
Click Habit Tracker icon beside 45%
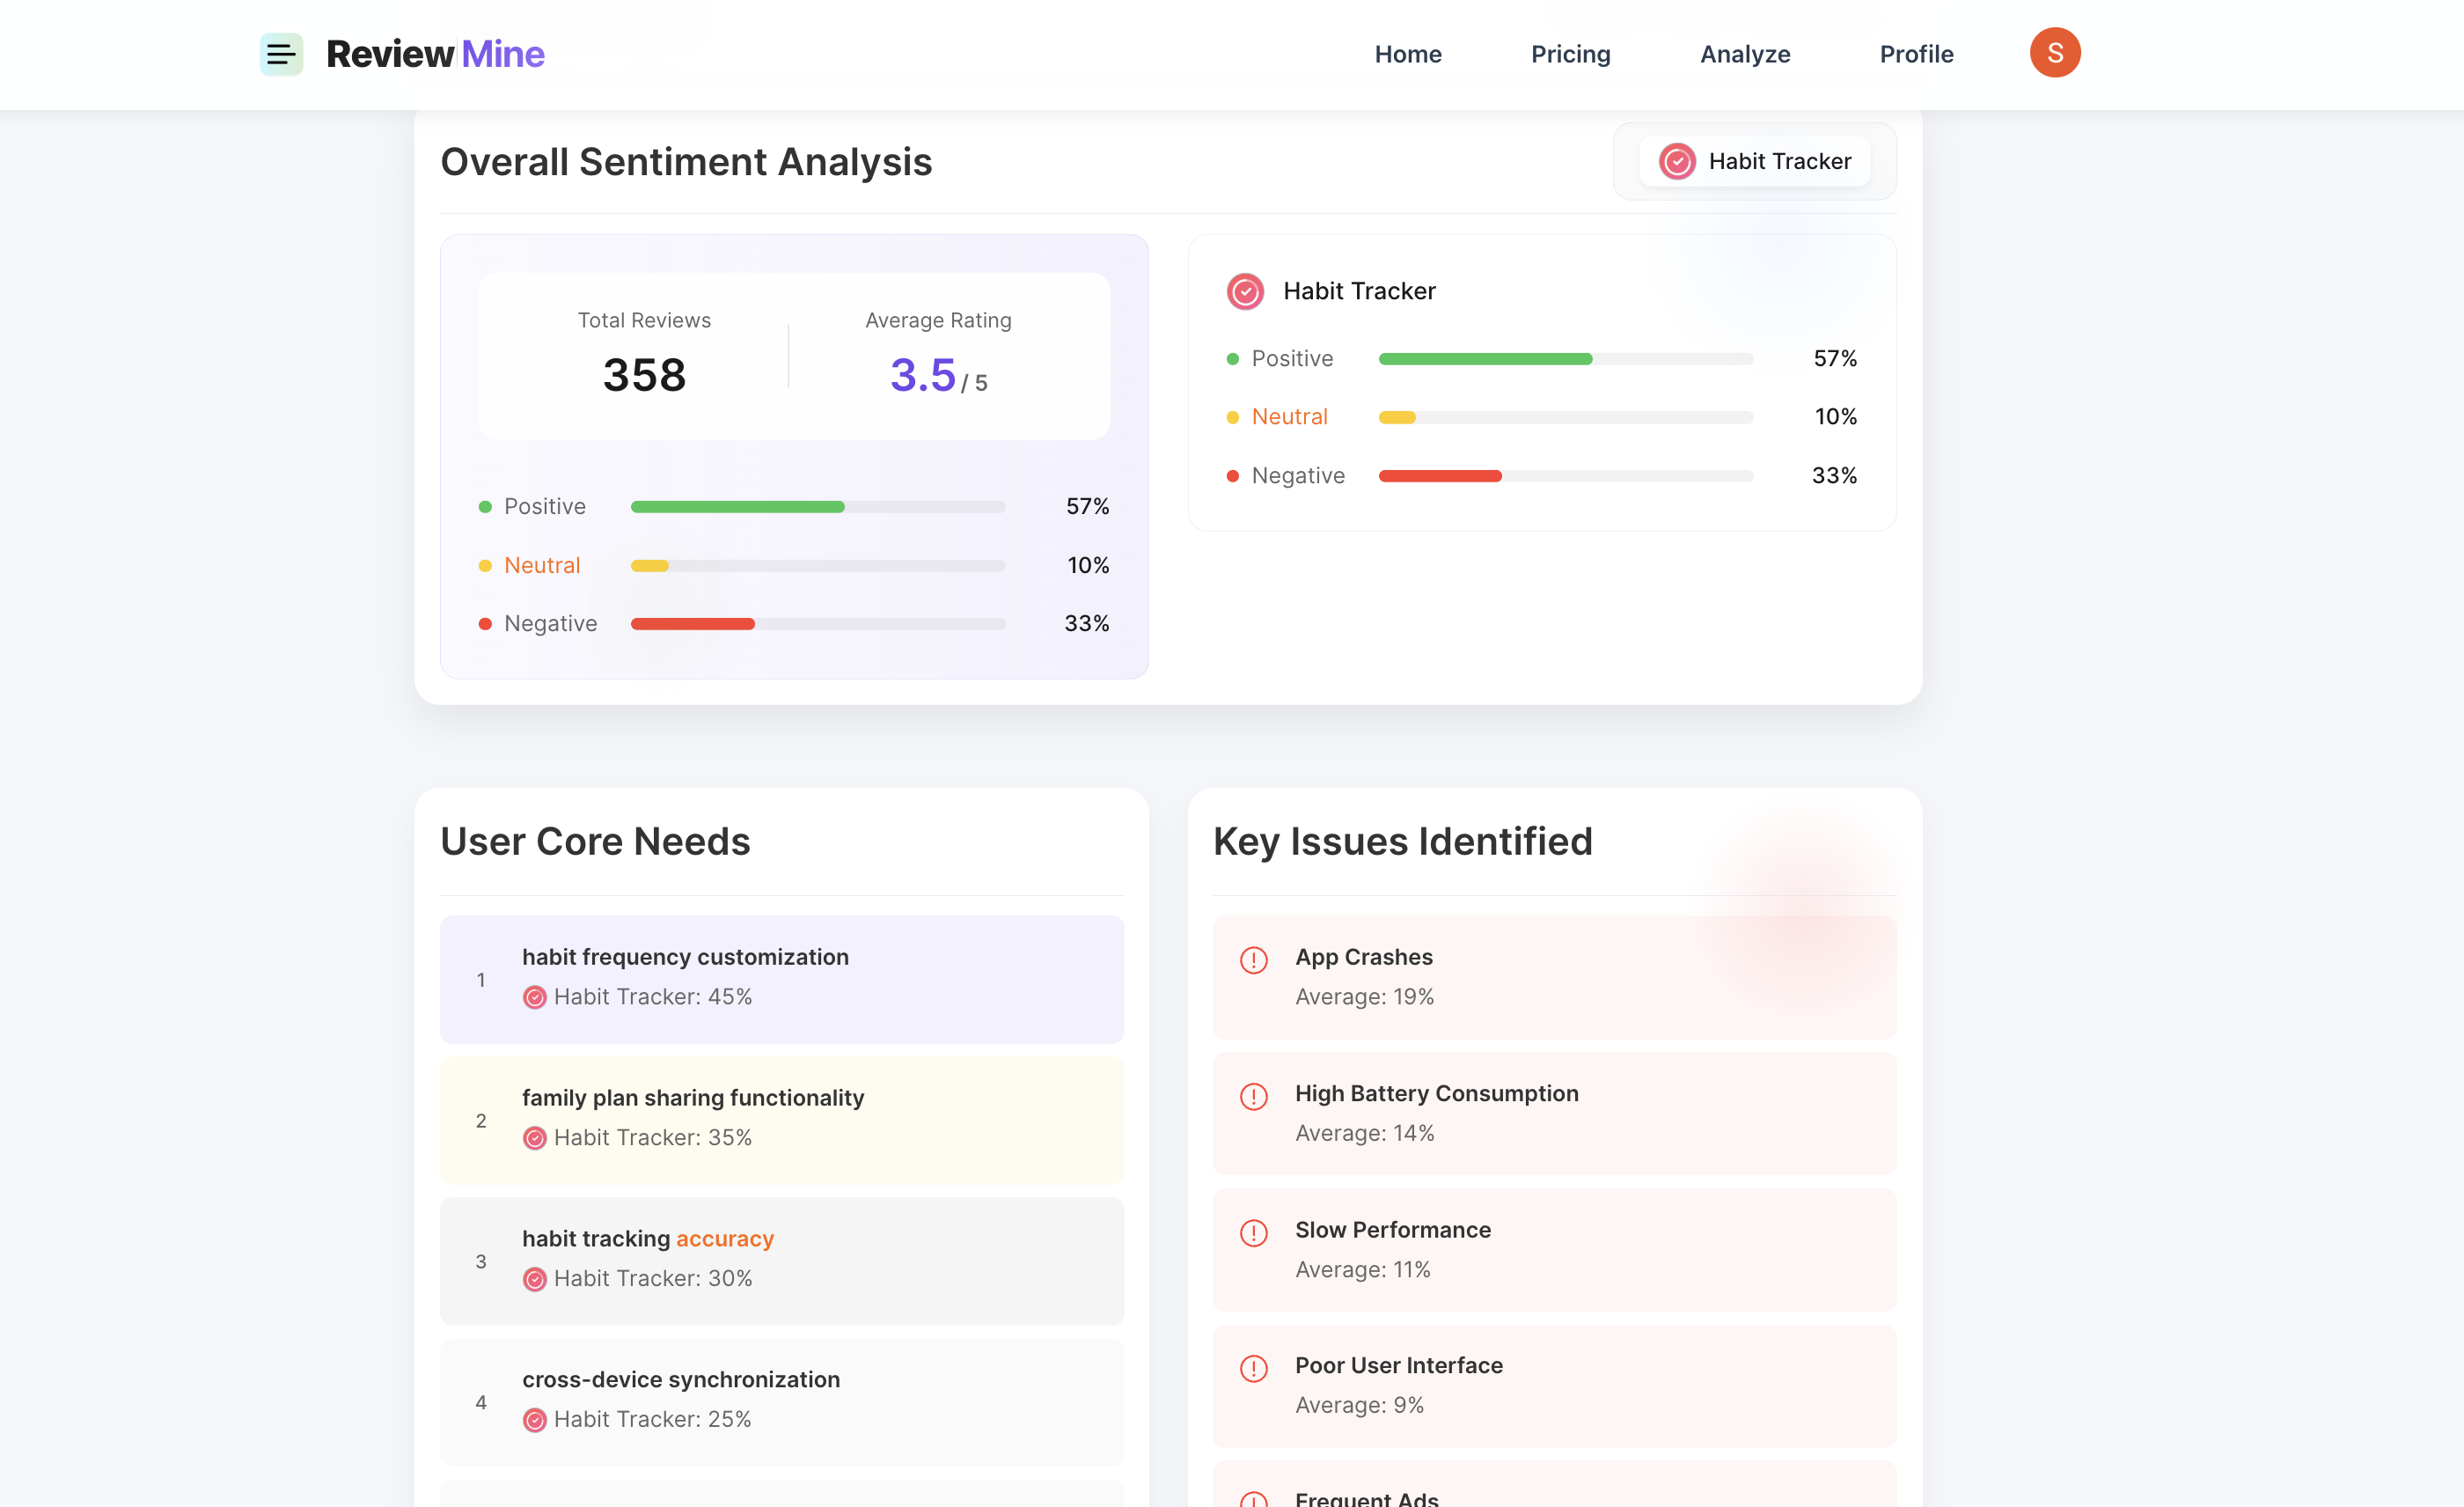535,997
